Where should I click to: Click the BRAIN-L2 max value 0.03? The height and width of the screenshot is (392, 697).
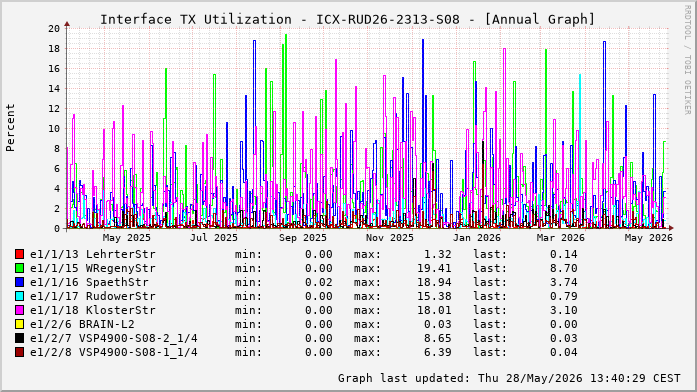tap(438, 324)
